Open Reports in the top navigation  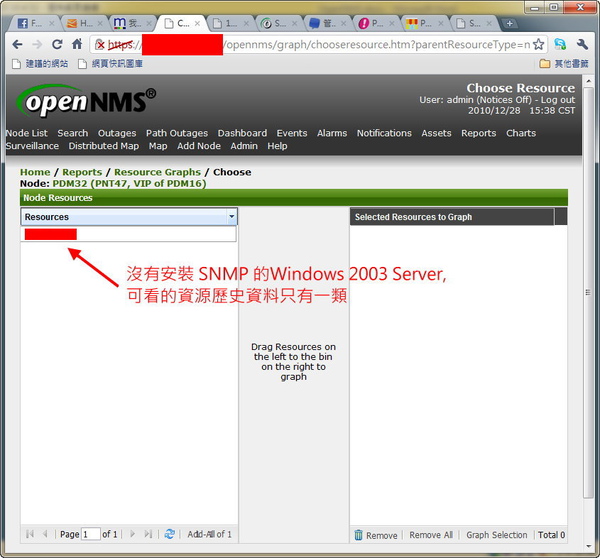coord(479,133)
